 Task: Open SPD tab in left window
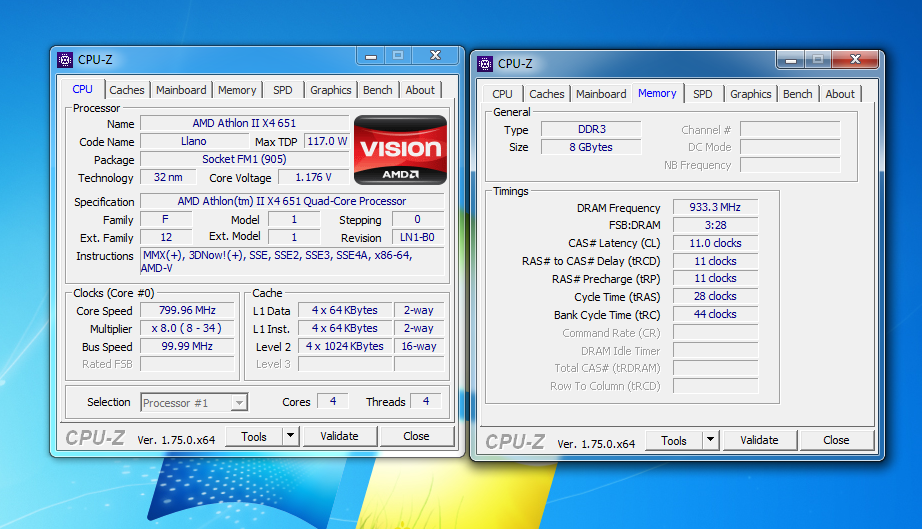(x=283, y=90)
